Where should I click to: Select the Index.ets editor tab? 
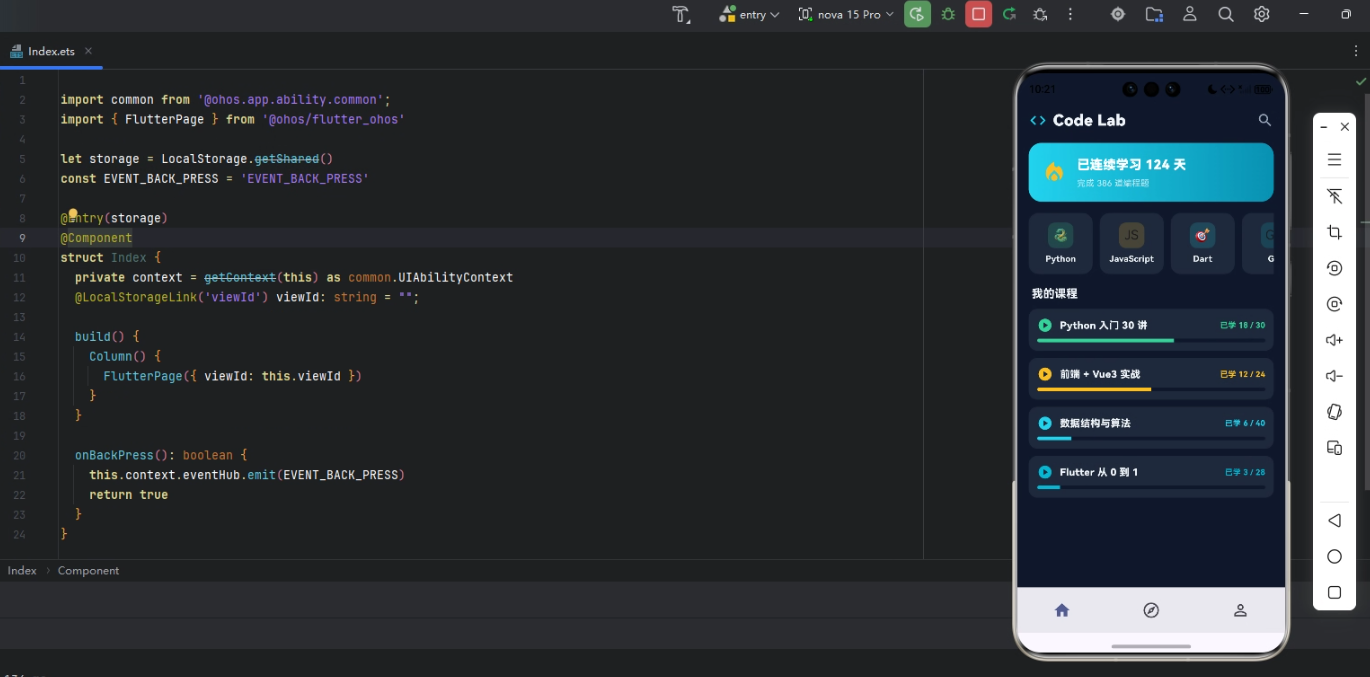click(51, 51)
